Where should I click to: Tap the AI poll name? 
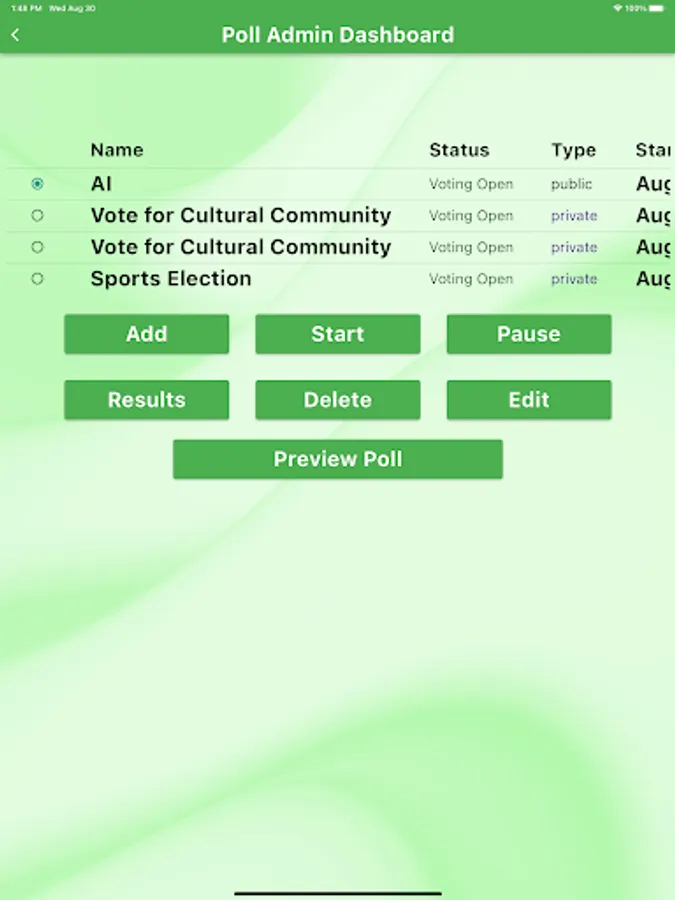point(101,184)
